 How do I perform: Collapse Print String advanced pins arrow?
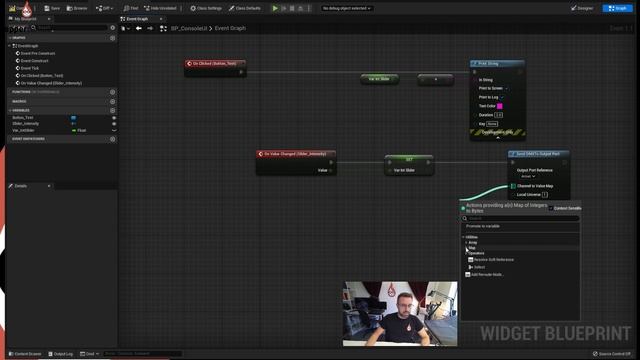coord(498,138)
